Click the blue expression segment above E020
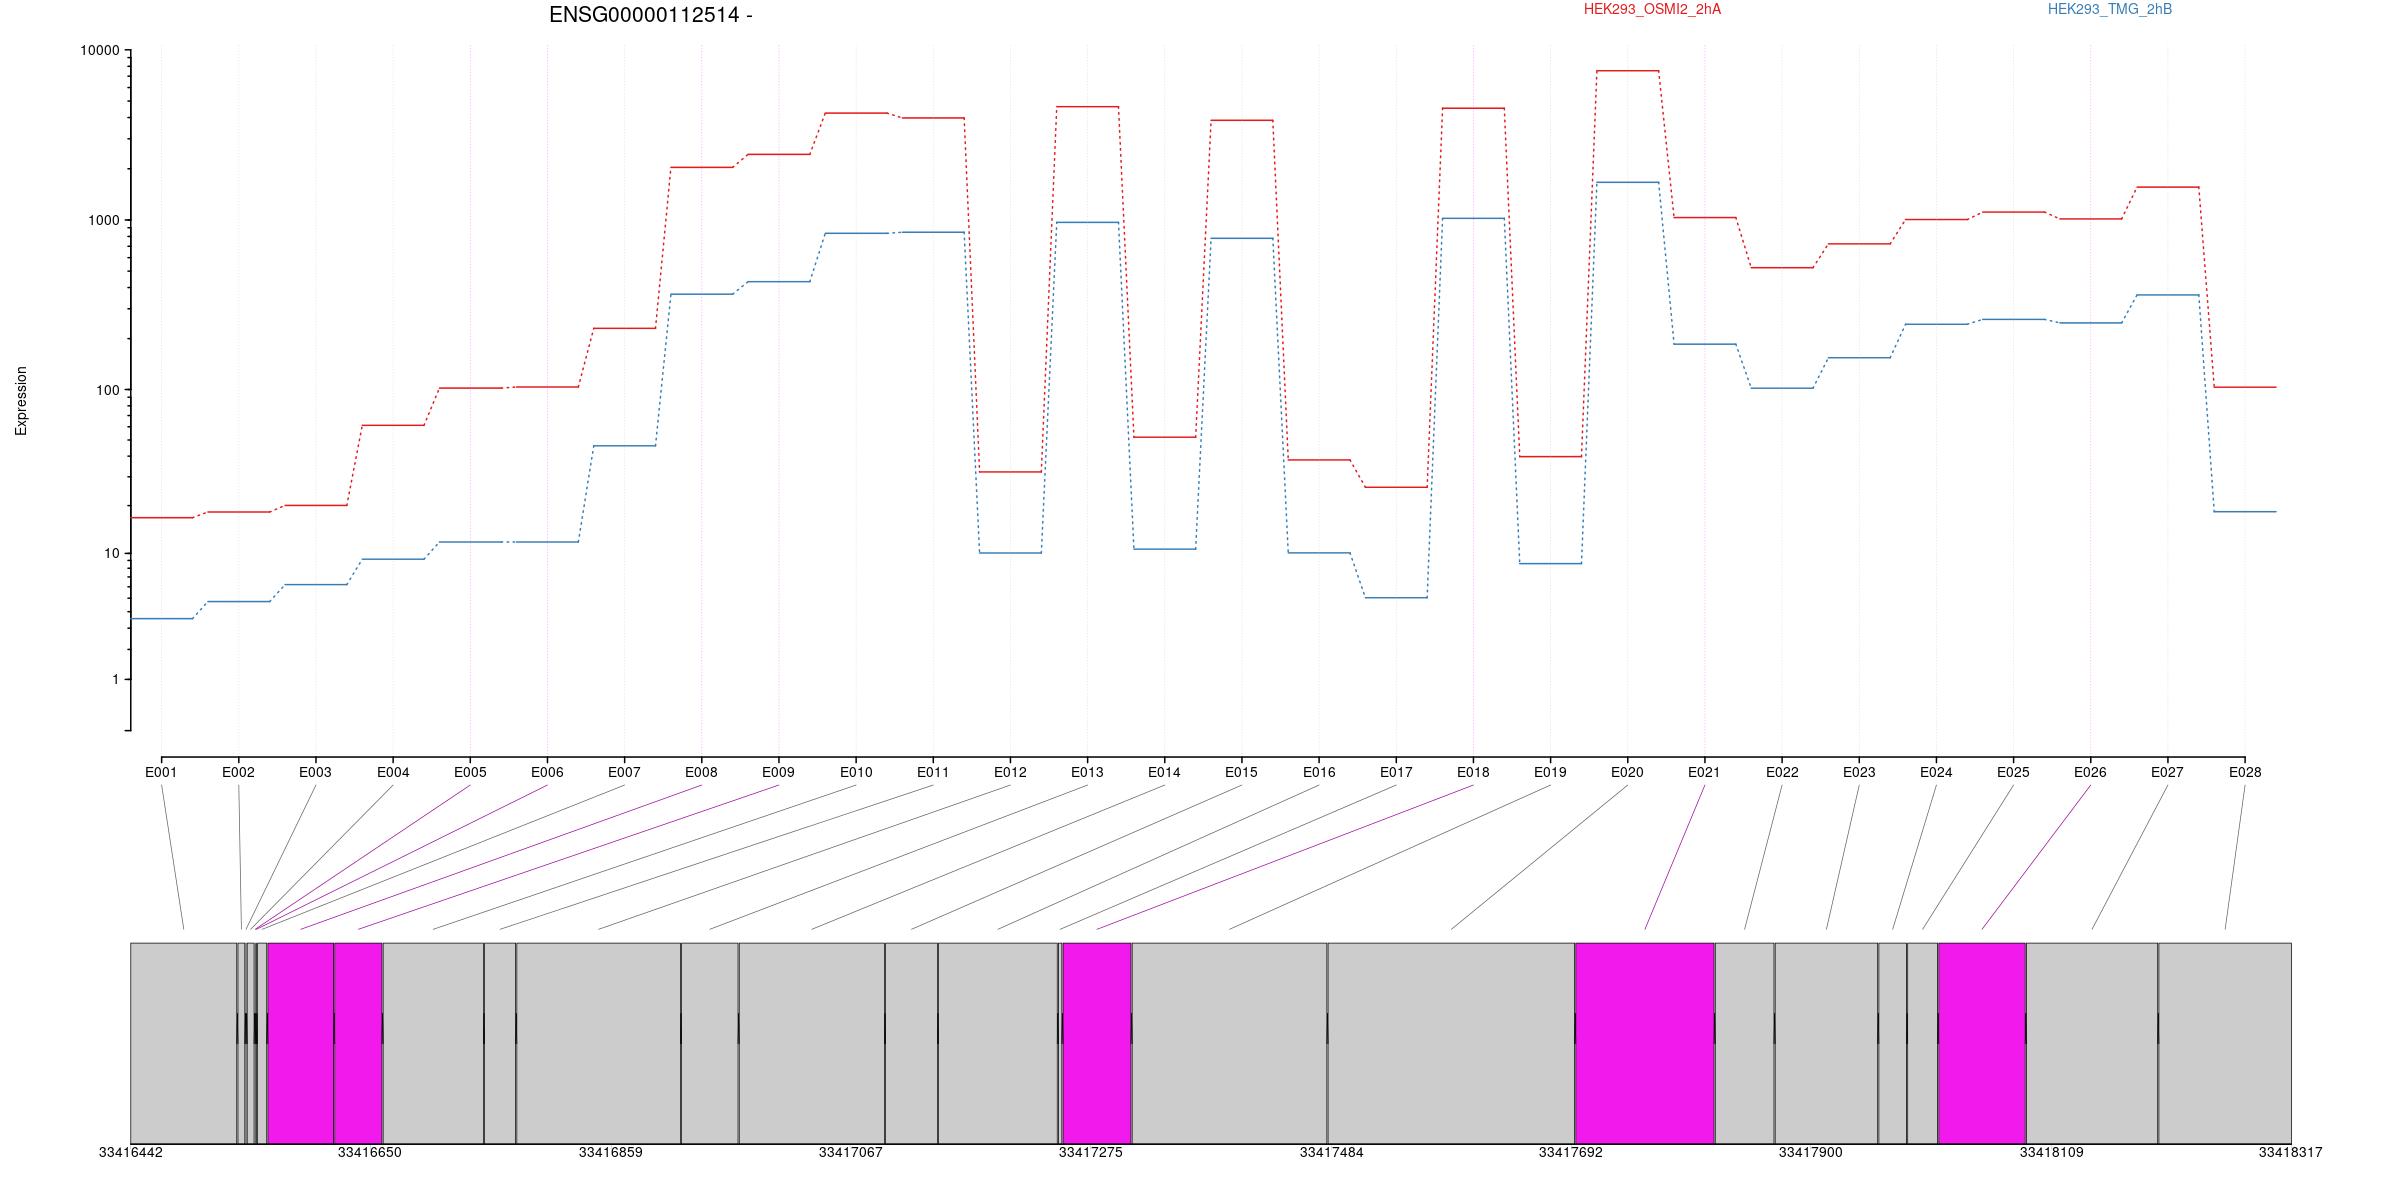The image size is (2400, 1200). (x=1627, y=182)
